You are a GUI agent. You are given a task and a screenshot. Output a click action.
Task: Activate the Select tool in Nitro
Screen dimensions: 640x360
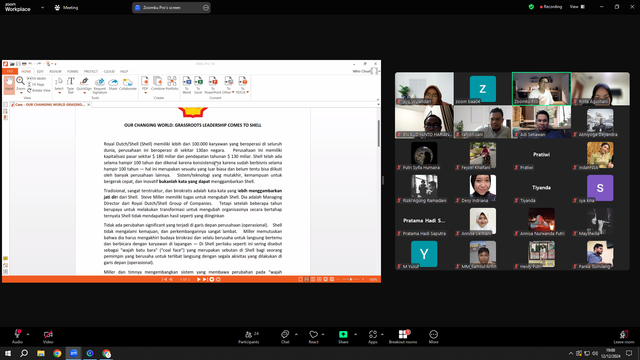click(x=59, y=84)
